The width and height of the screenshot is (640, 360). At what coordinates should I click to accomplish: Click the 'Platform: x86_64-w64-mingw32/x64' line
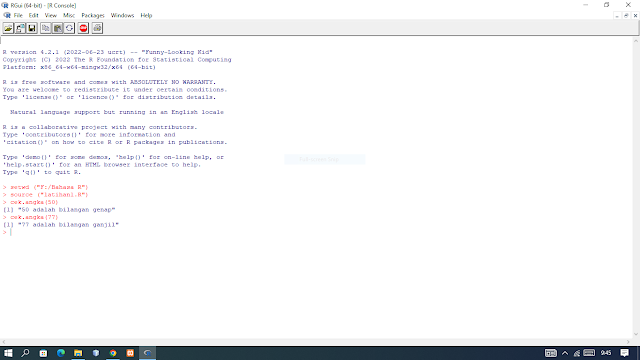click(x=79, y=67)
